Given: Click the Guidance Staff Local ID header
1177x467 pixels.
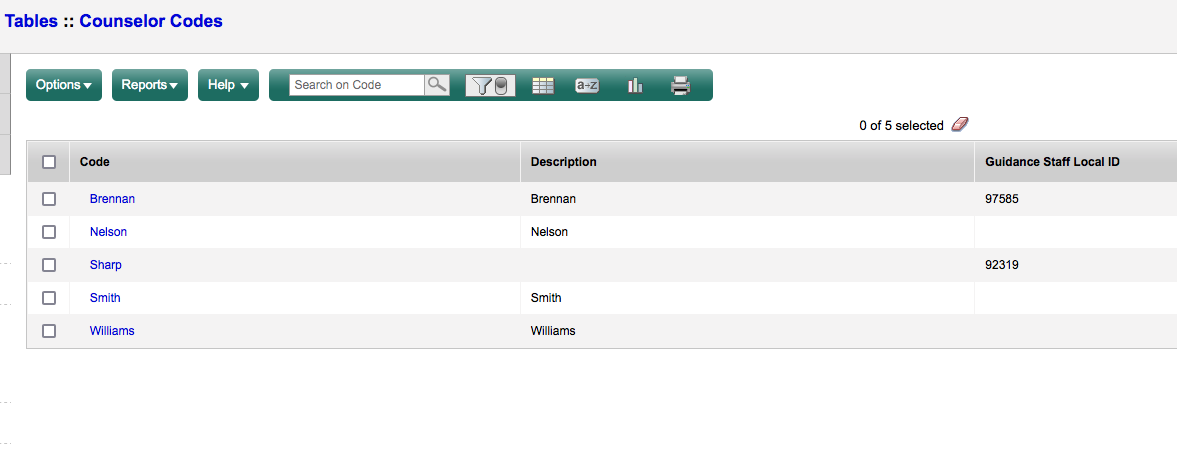Looking at the screenshot, I should click(1052, 162).
